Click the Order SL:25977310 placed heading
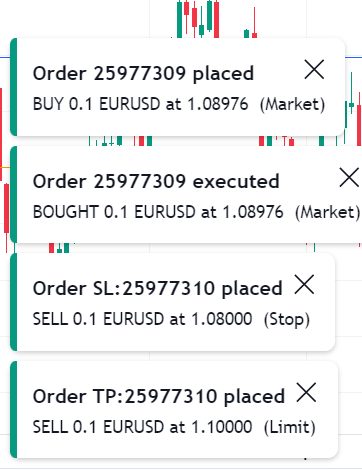362x470 pixels. coord(157,288)
